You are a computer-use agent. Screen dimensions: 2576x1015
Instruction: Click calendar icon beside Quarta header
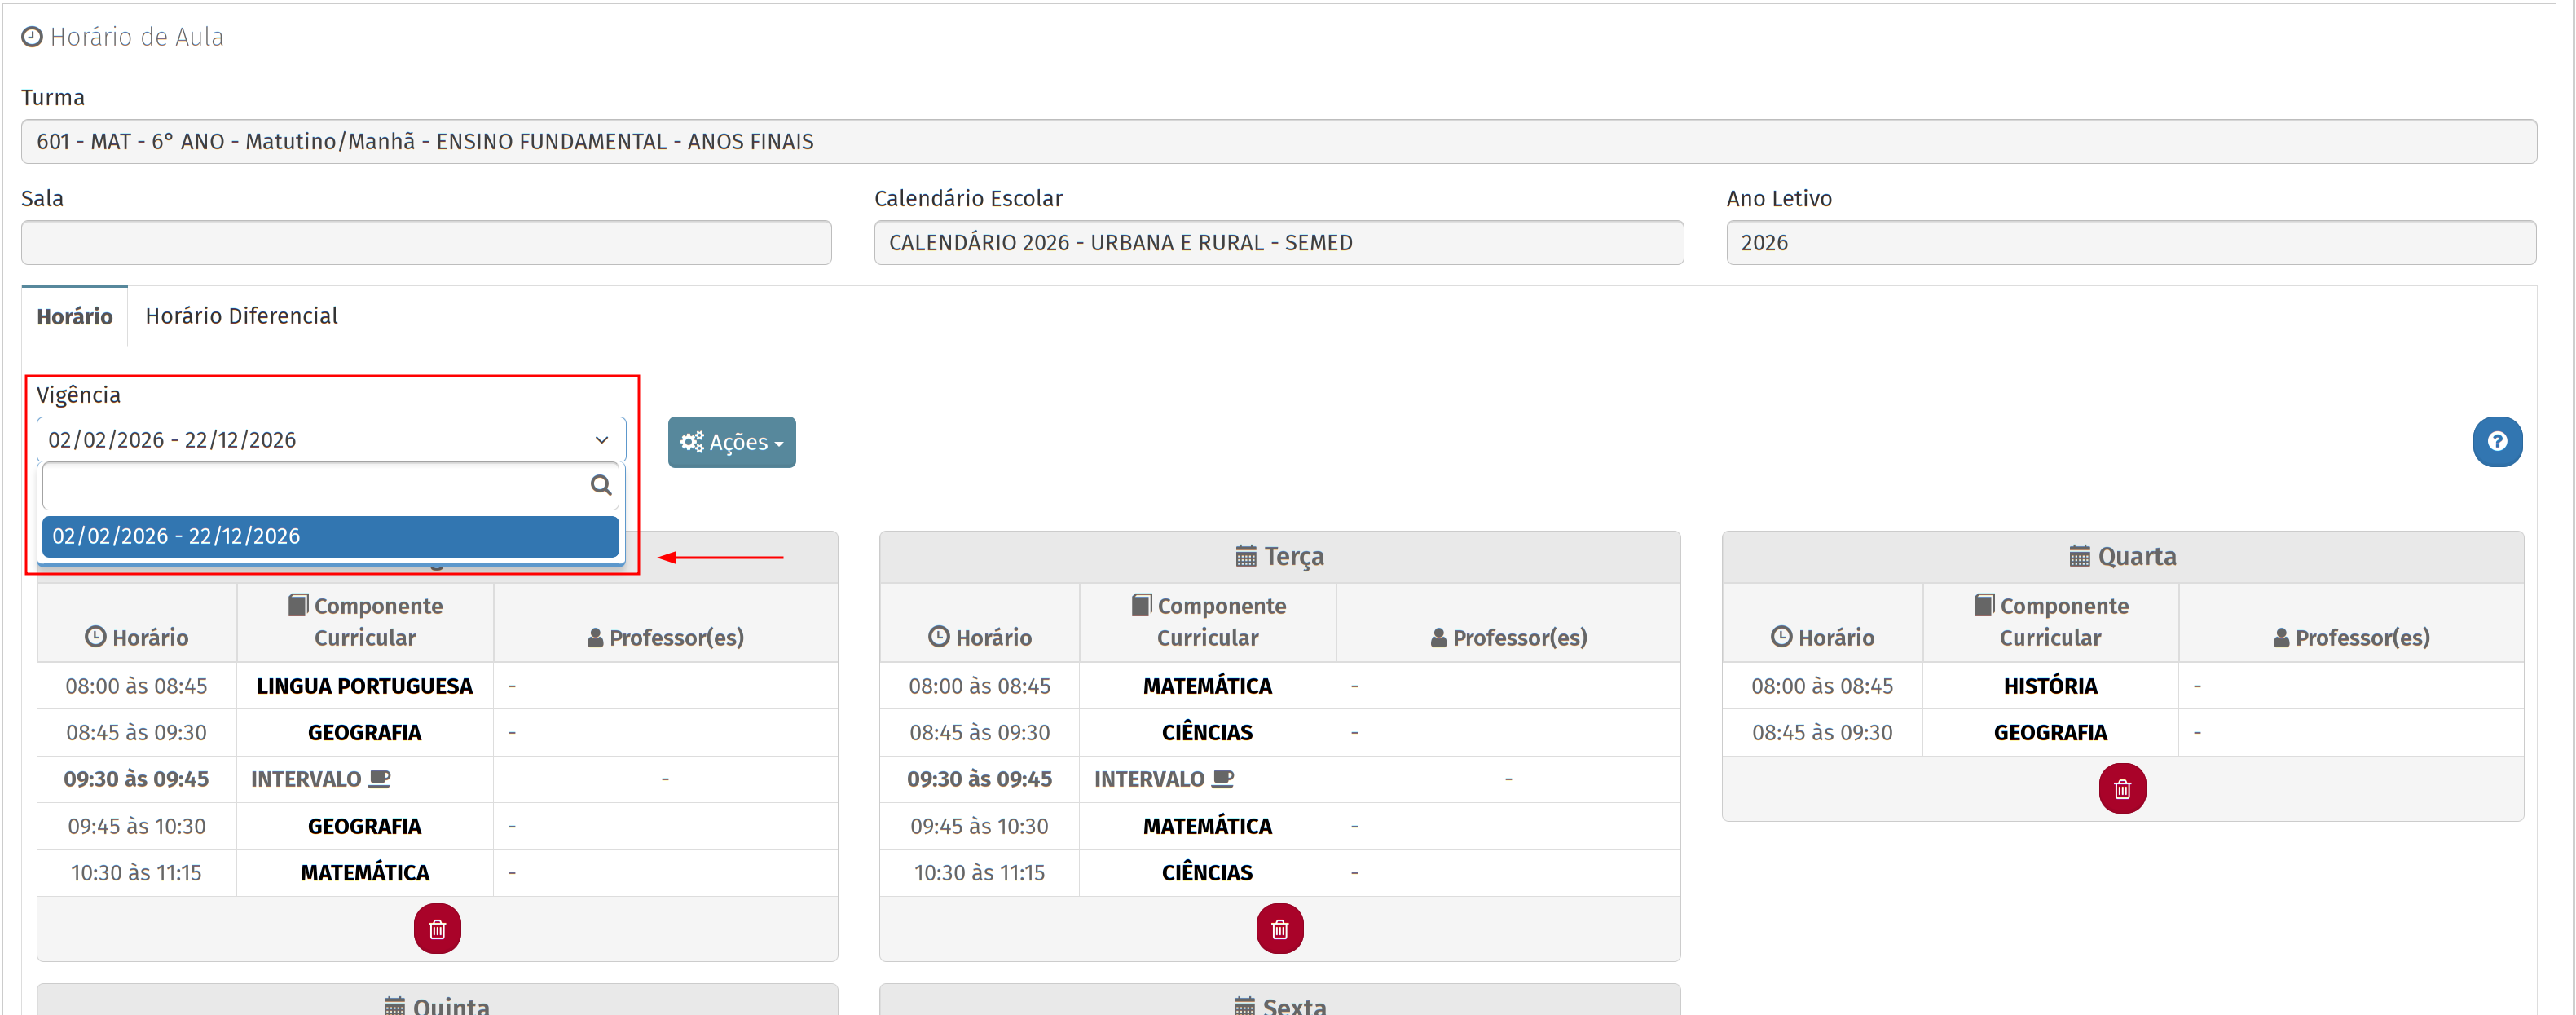click(x=2079, y=556)
